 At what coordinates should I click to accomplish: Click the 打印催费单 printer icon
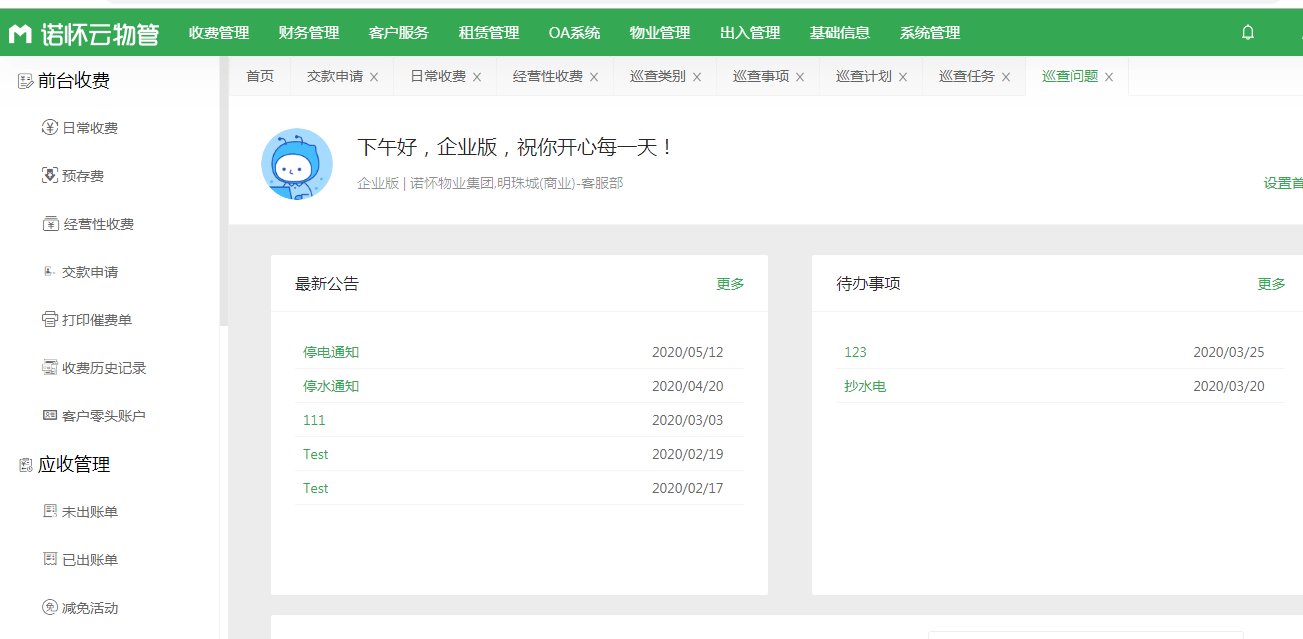(50, 320)
